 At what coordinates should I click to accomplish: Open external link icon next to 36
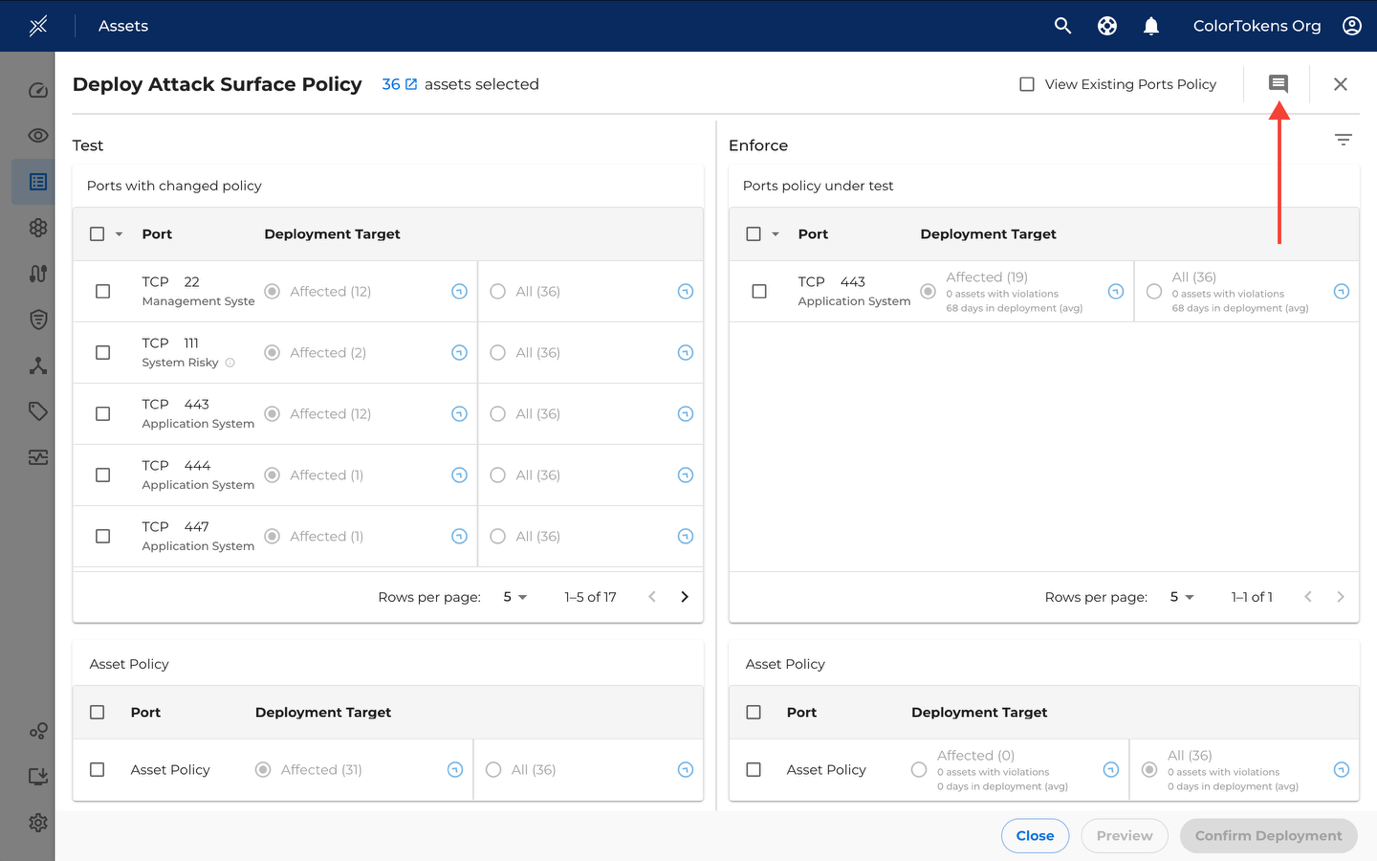coord(411,84)
